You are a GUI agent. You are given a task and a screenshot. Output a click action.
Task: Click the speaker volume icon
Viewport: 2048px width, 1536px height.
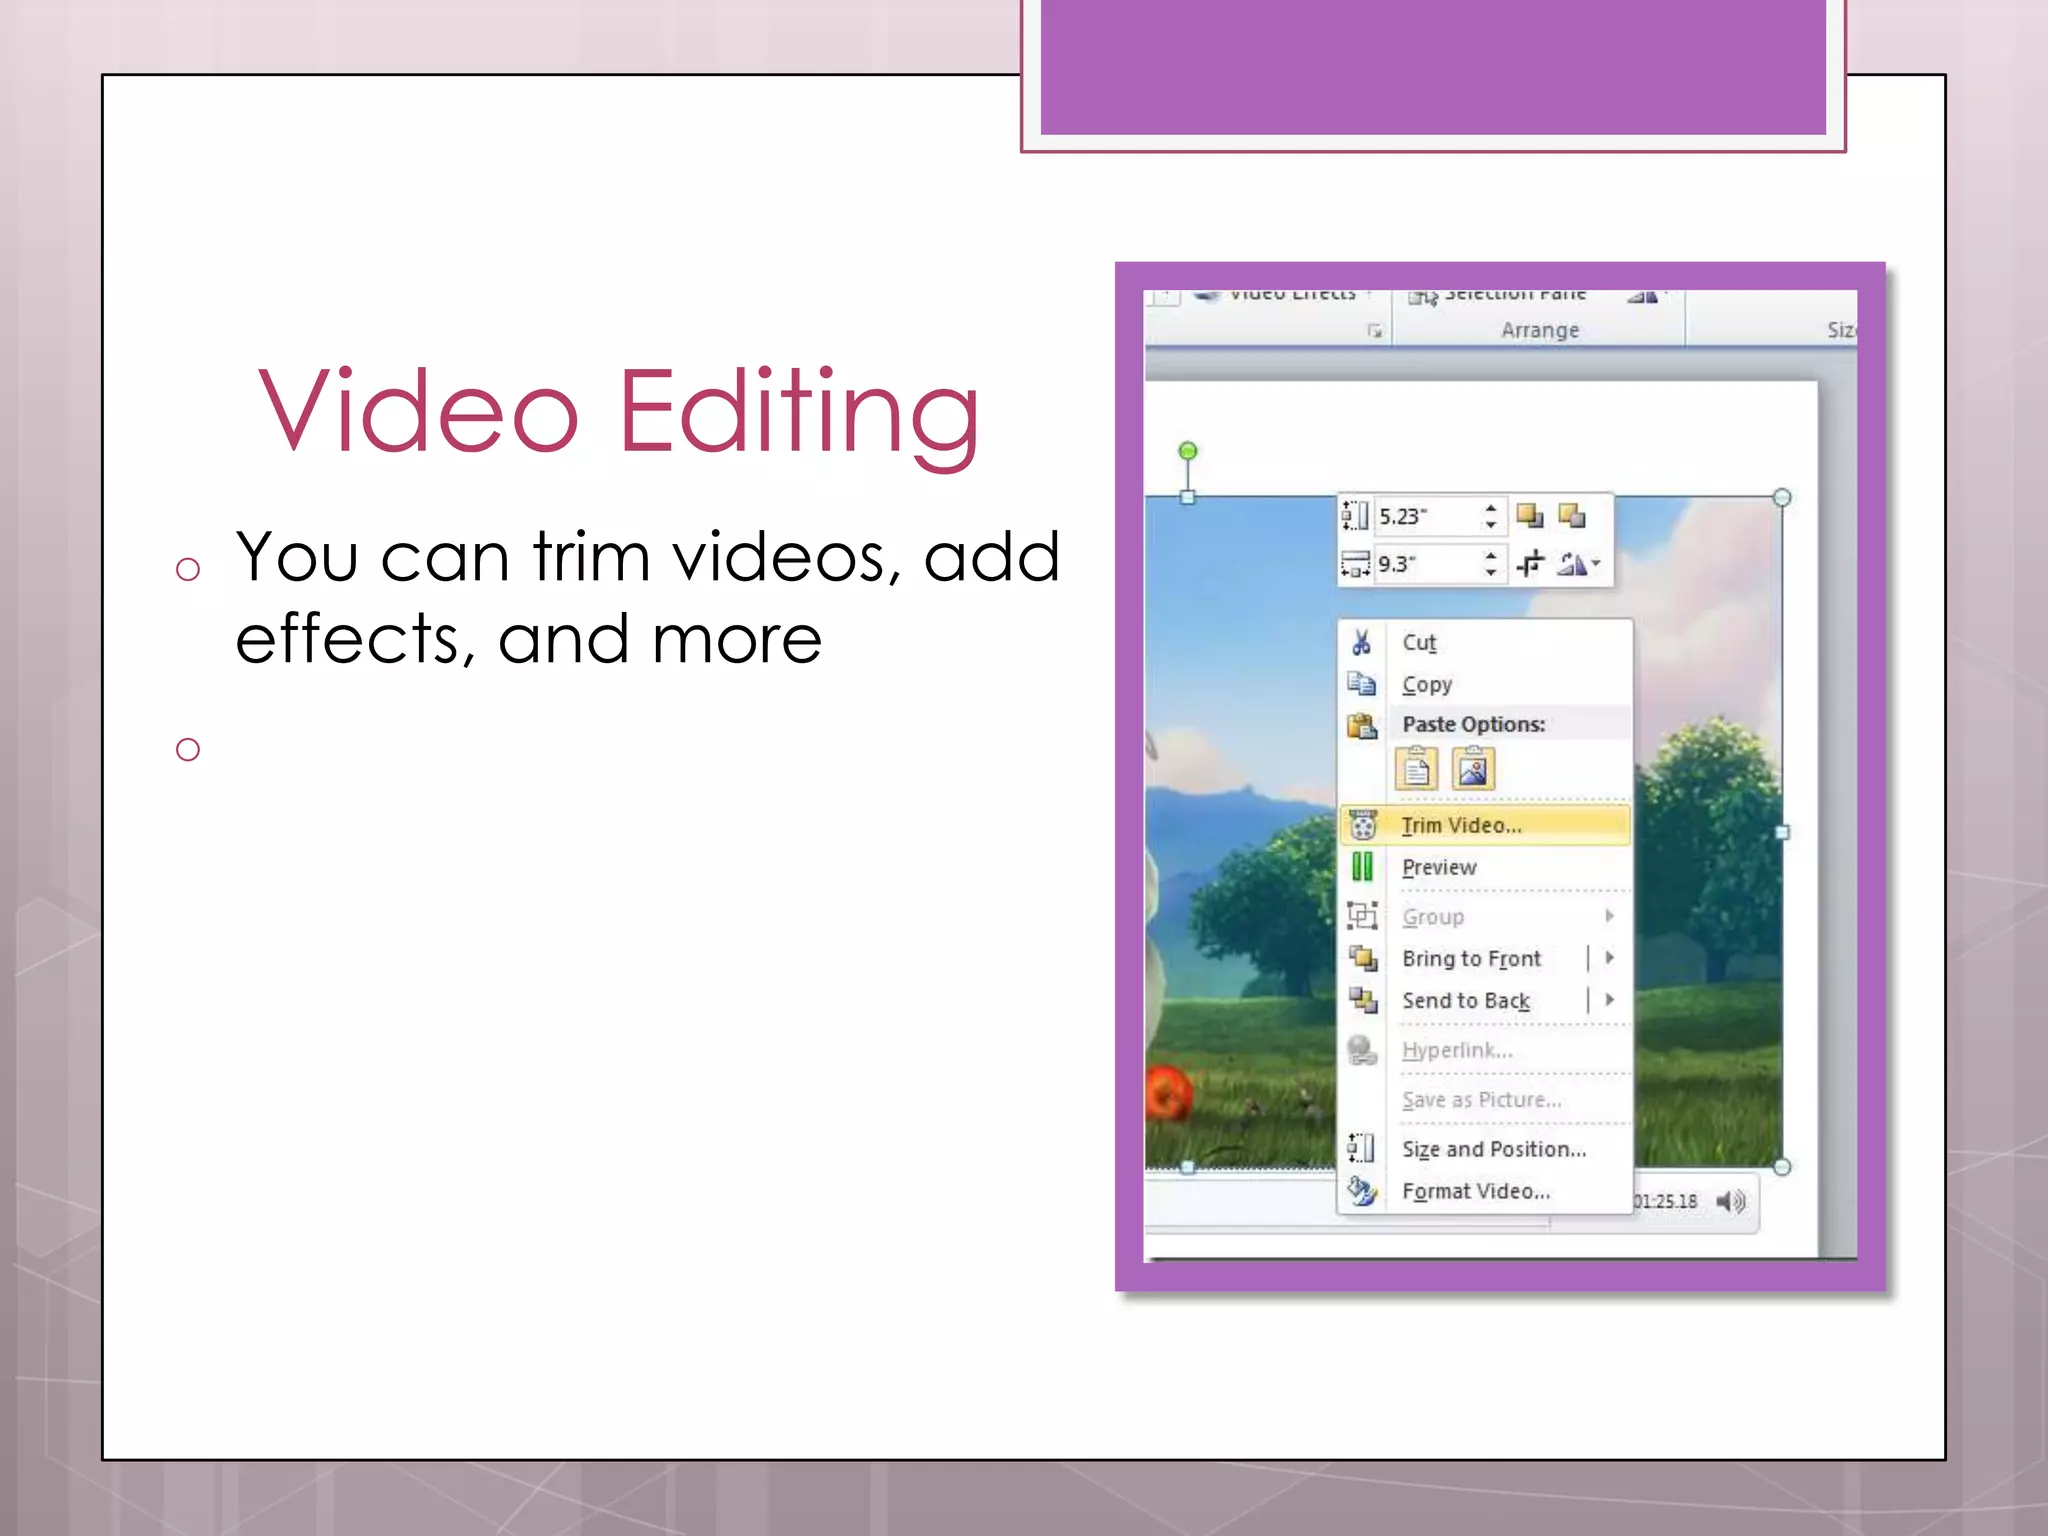coord(1731,1201)
